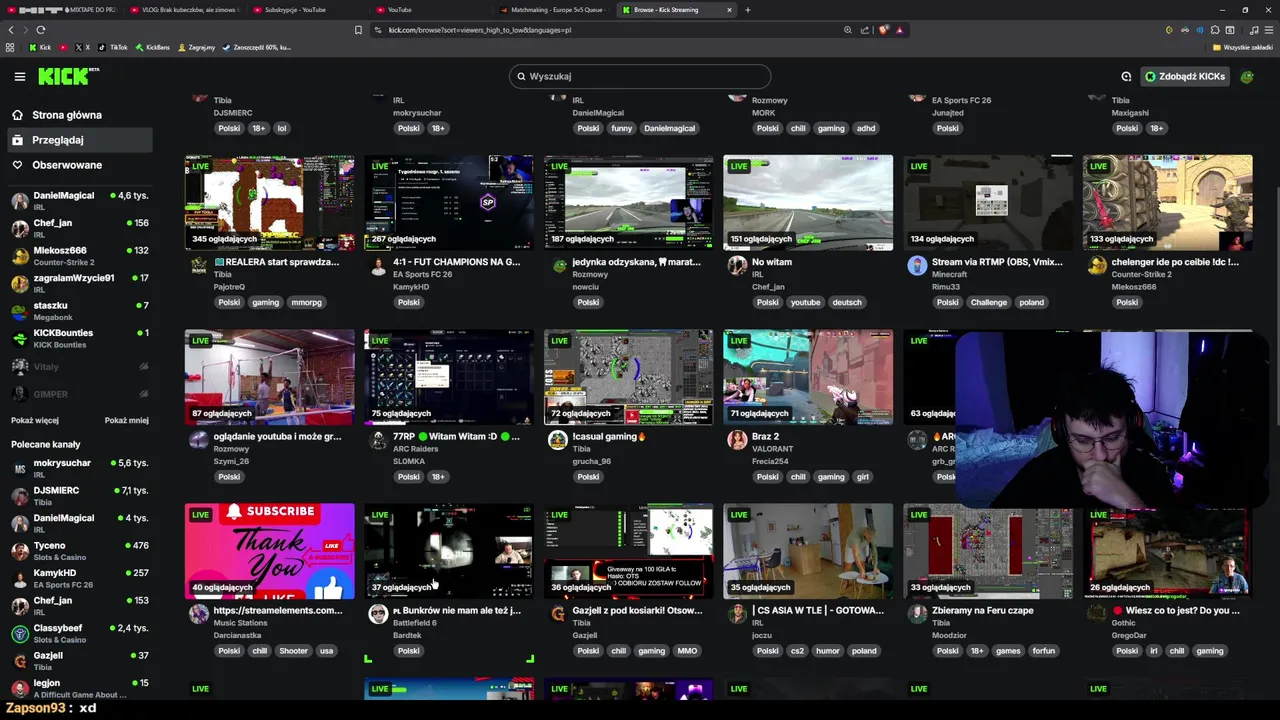Open the TikTok bookmark in the bookmarks bar

(113, 47)
